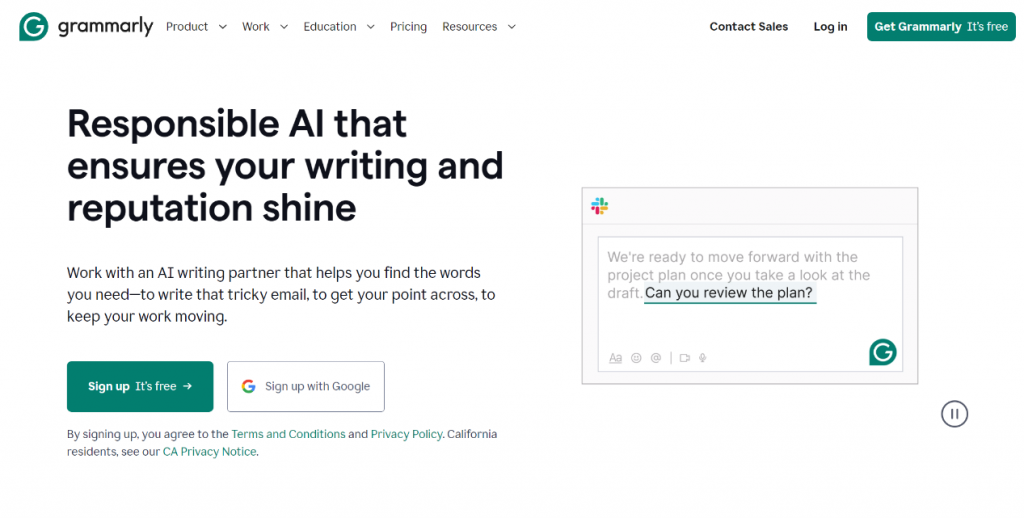Click the Slack logo icon in demo window
Screen dimensions: 1024x518
pos(600,206)
